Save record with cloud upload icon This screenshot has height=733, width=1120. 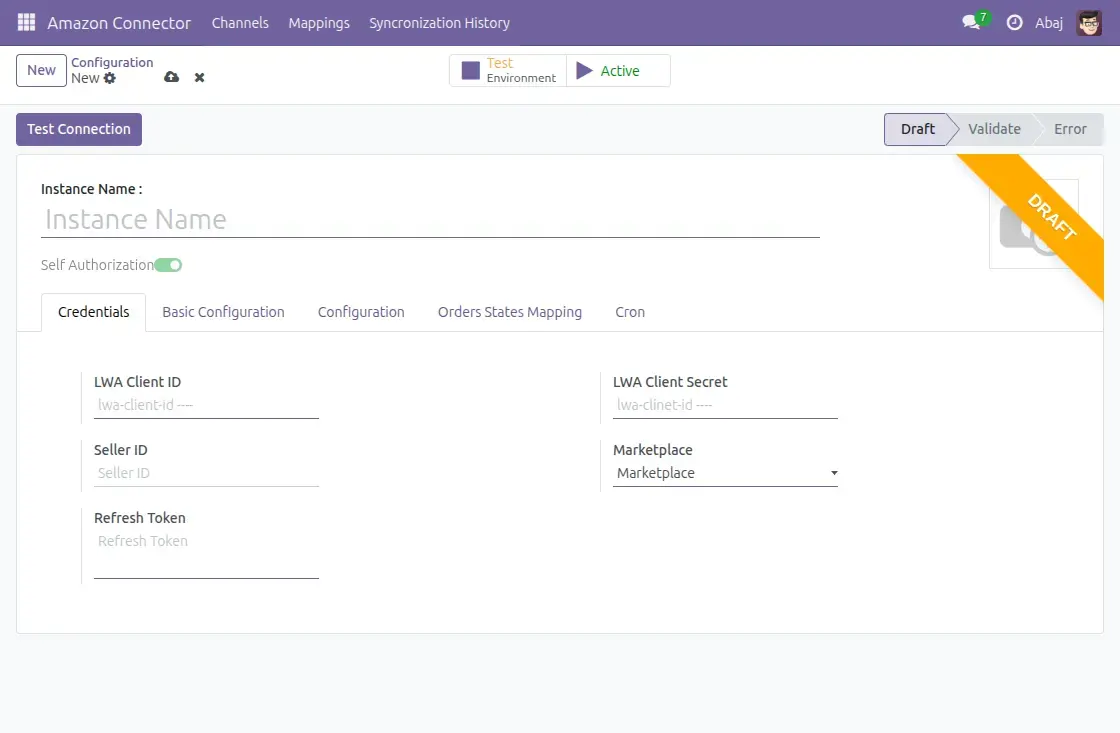172,77
